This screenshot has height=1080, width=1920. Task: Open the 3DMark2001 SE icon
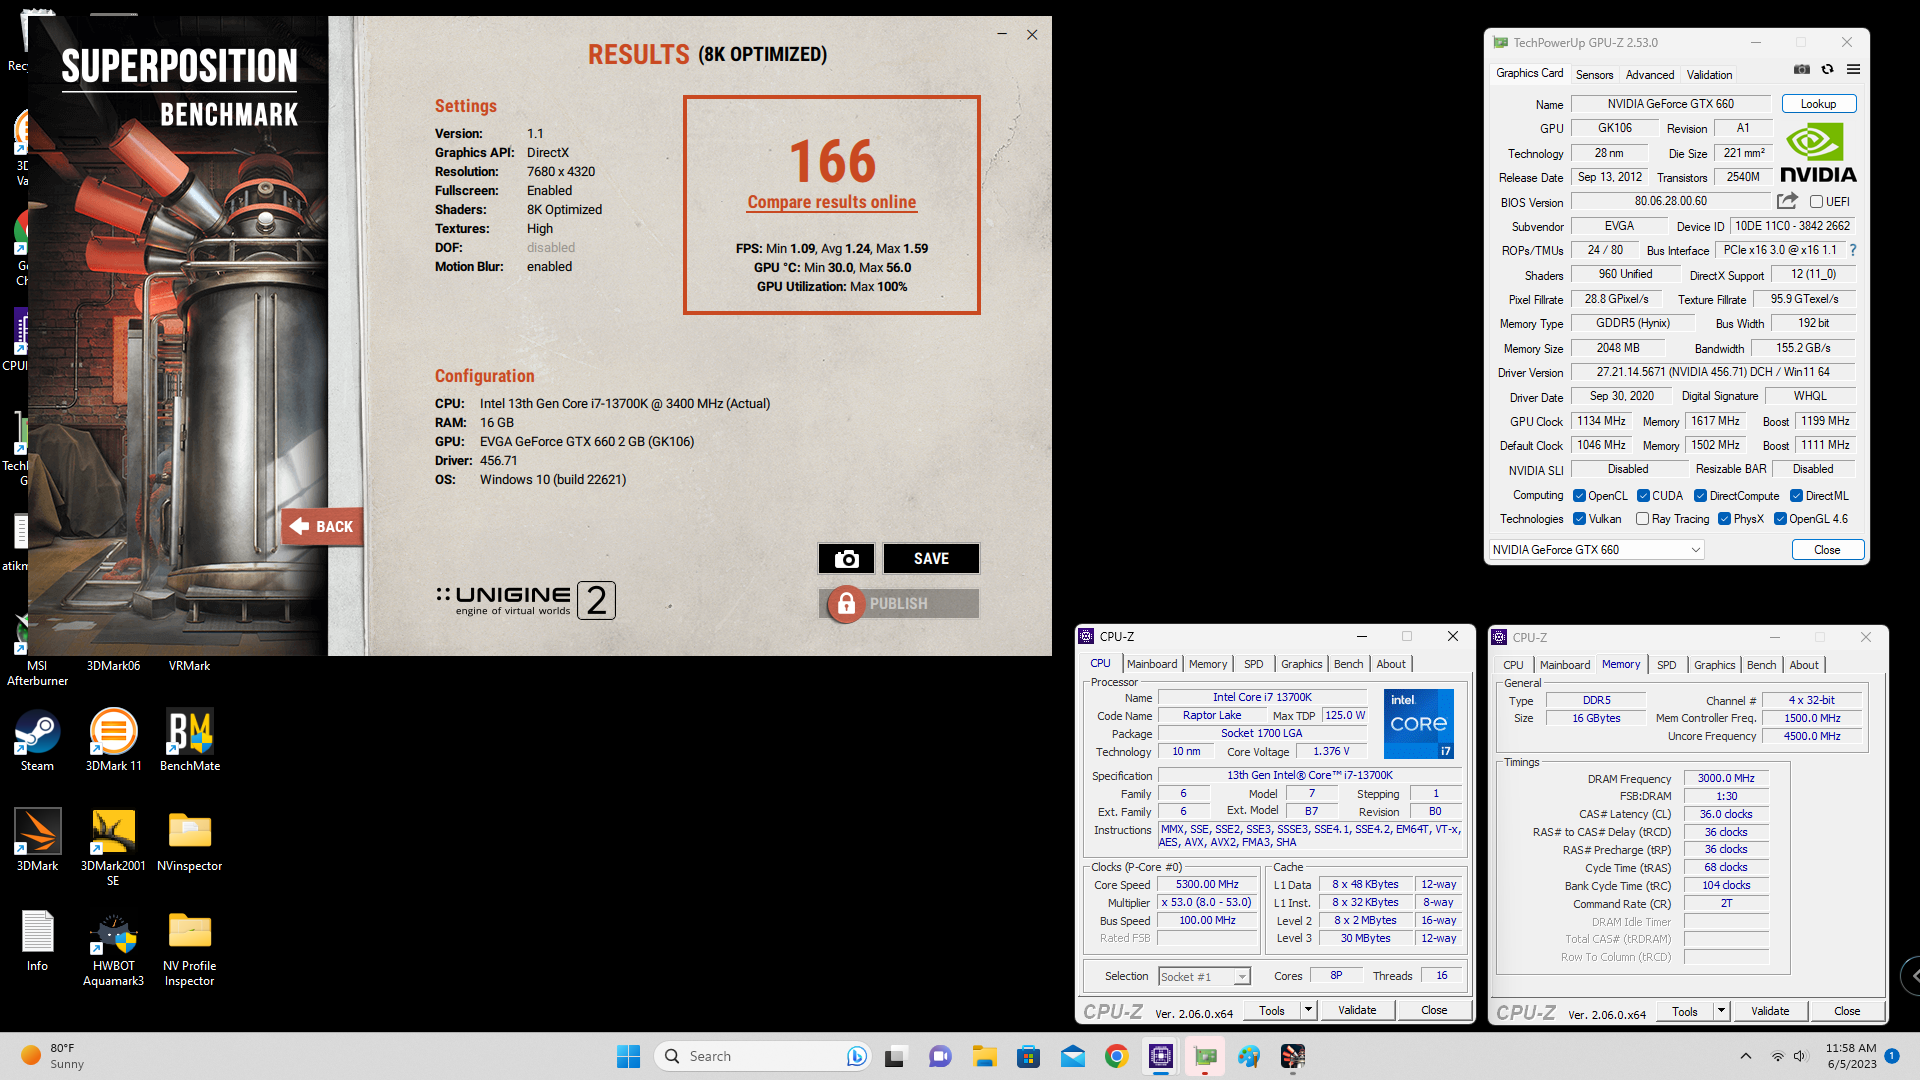tap(113, 848)
